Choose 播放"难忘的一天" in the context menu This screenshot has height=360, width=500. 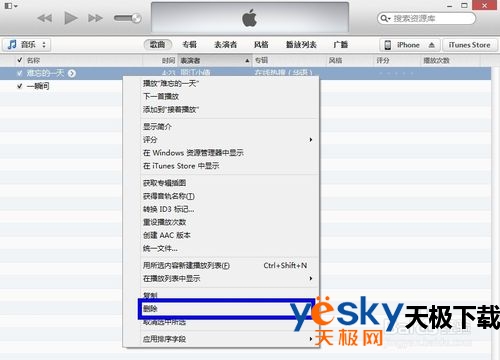click(221, 83)
